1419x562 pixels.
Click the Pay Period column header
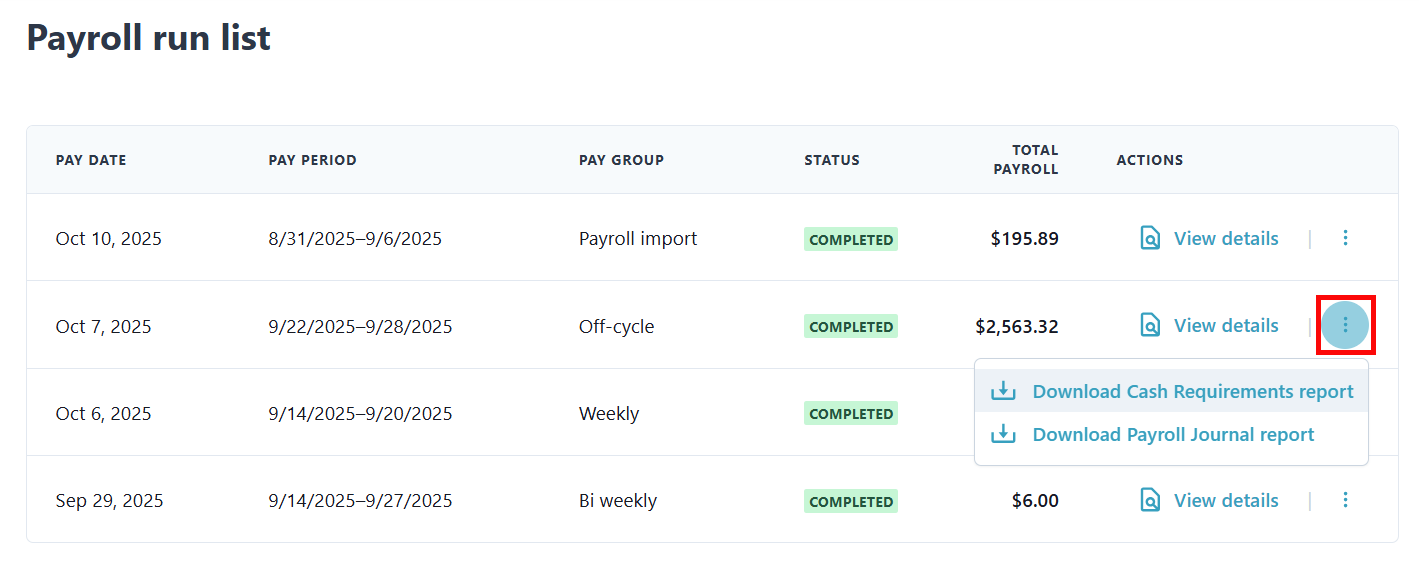click(x=312, y=160)
